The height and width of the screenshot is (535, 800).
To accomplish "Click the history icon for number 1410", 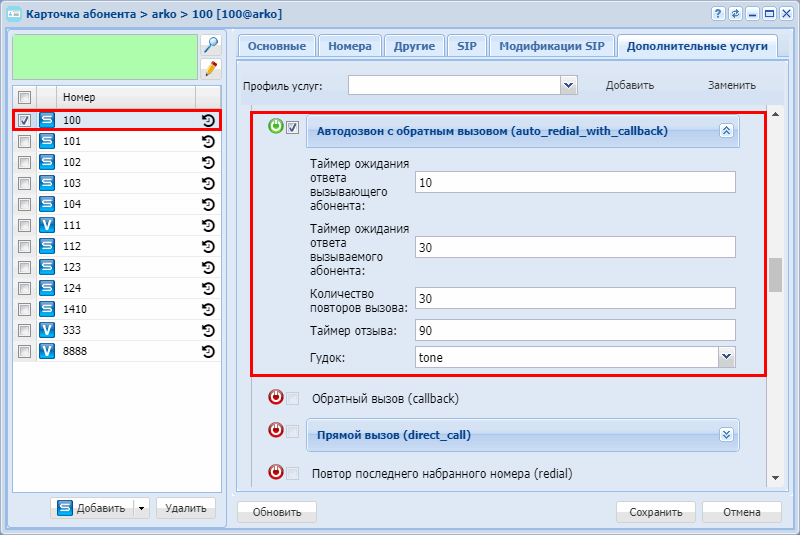I will point(208,309).
